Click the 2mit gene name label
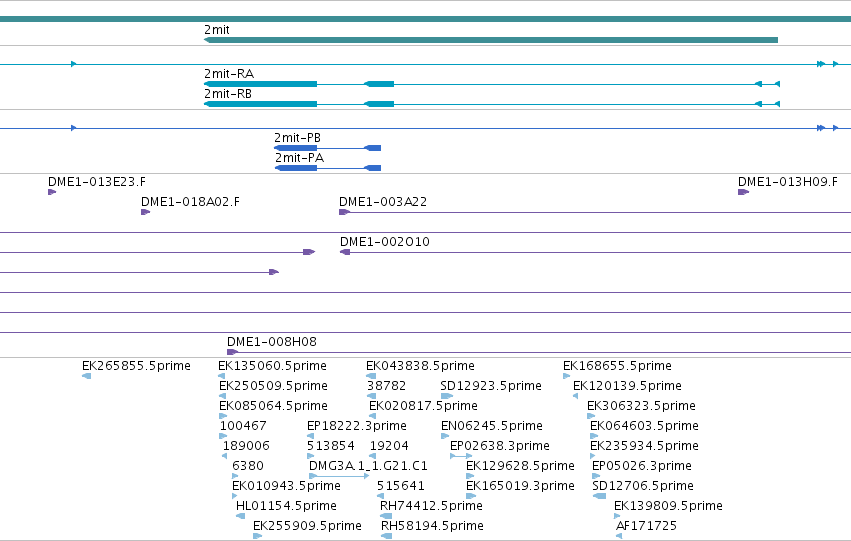The width and height of the screenshot is (851, 541). click(x=217, y=30)
